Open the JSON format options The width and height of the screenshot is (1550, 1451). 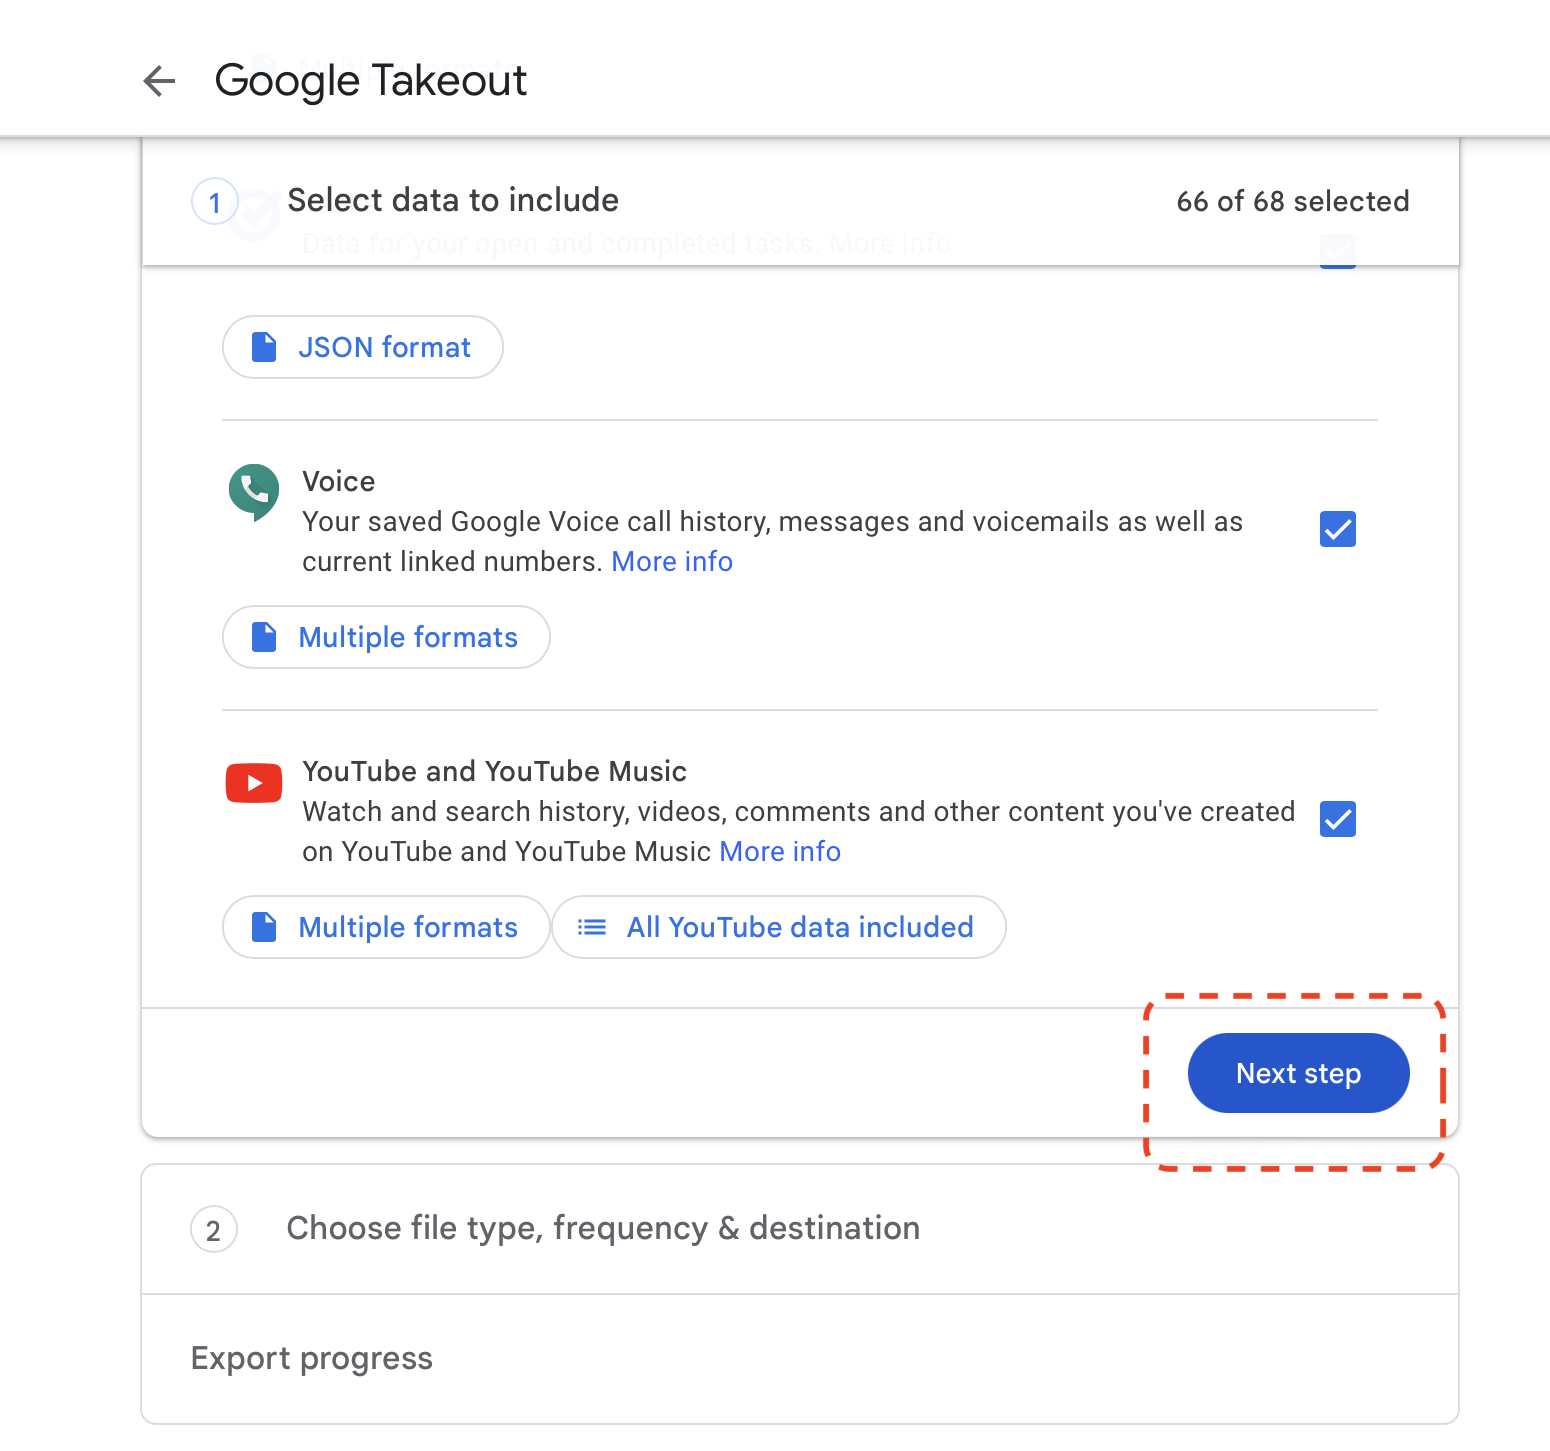pyautogui.click(x=362, y=347)
